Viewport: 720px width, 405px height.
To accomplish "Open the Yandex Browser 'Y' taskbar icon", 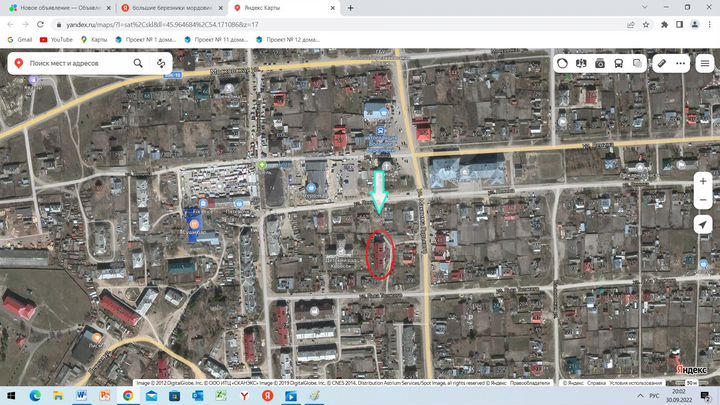I will tap(244, 396).
